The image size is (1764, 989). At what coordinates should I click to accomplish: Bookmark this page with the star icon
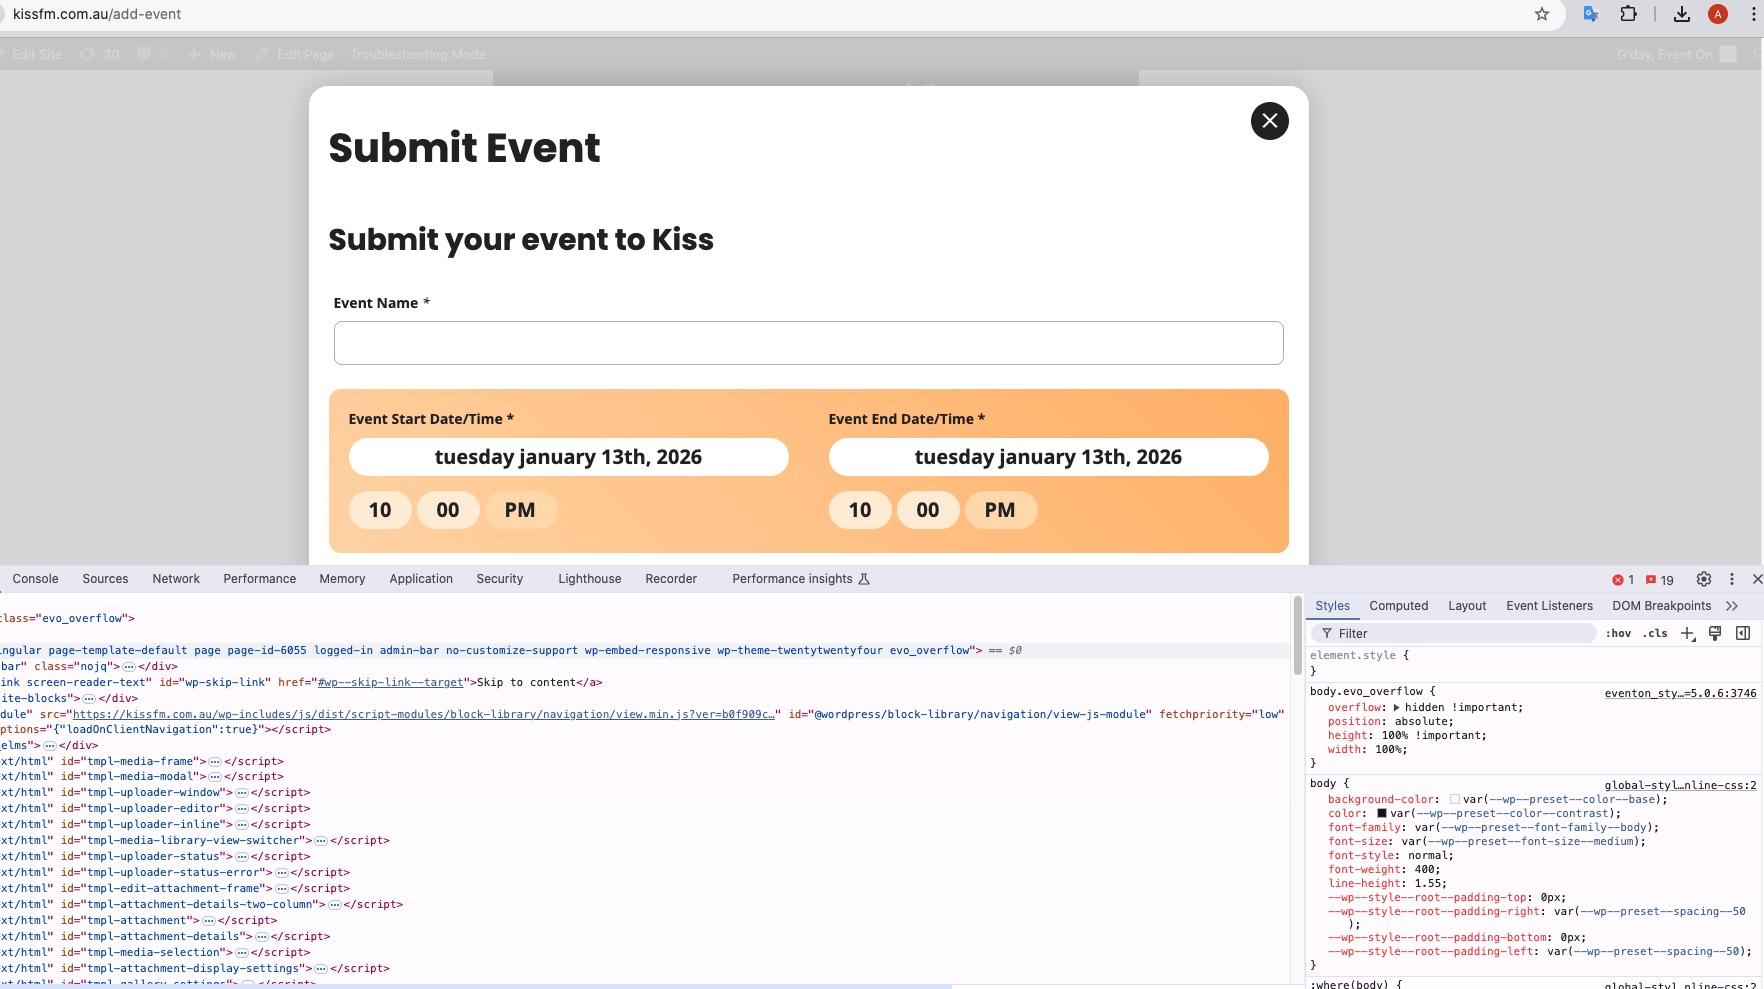tap(1542, 14)
